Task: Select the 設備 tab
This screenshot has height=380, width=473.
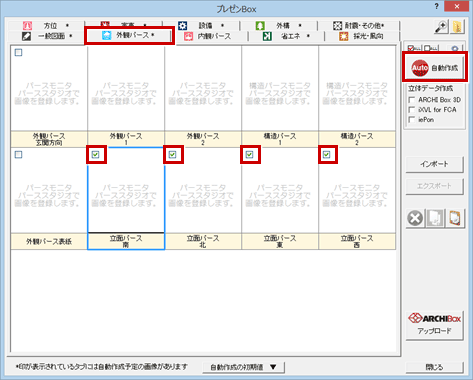Action: click(202, 25)
